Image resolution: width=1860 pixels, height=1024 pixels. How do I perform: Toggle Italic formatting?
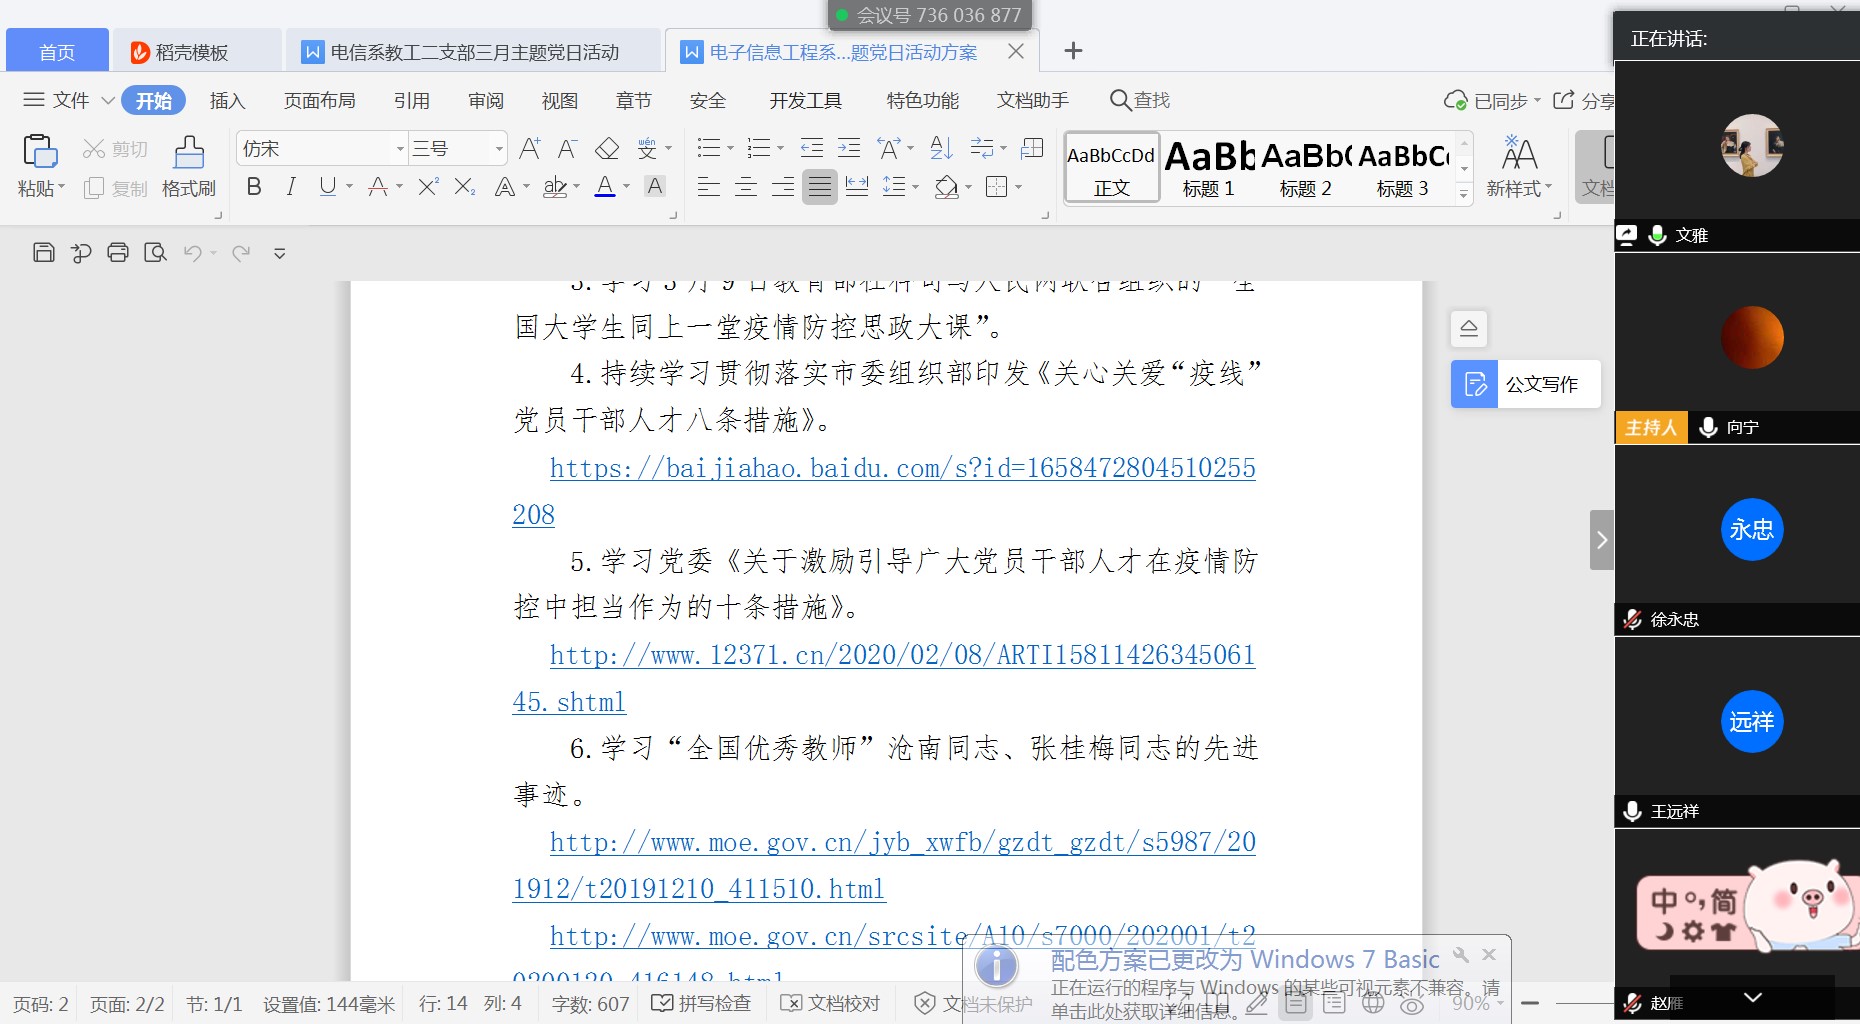click(291, 187)
